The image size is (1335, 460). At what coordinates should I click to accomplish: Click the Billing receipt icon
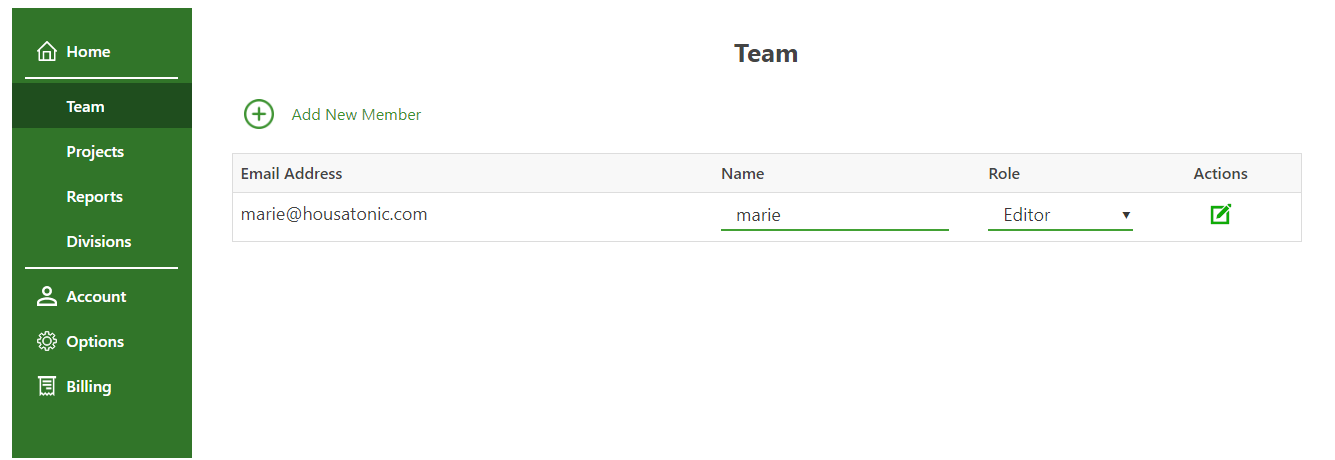(x=46, y=386)
